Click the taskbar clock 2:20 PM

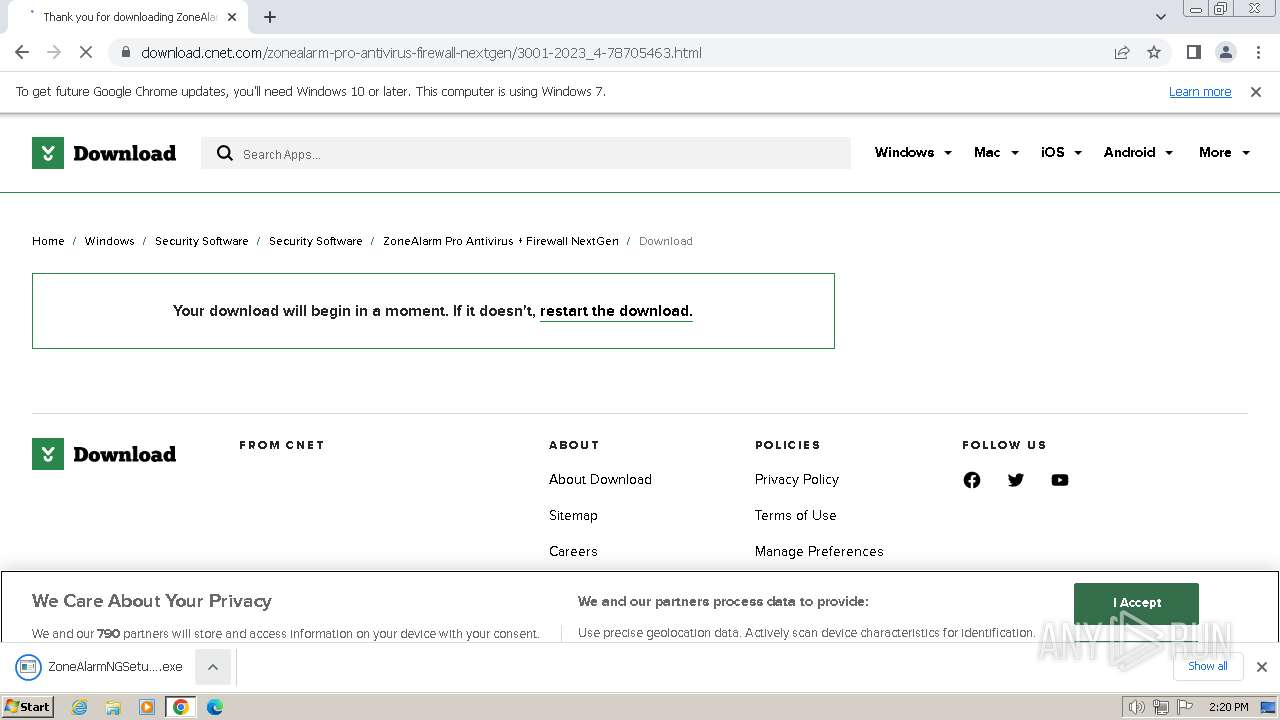pyautogui.click(x=1229, y=707)
